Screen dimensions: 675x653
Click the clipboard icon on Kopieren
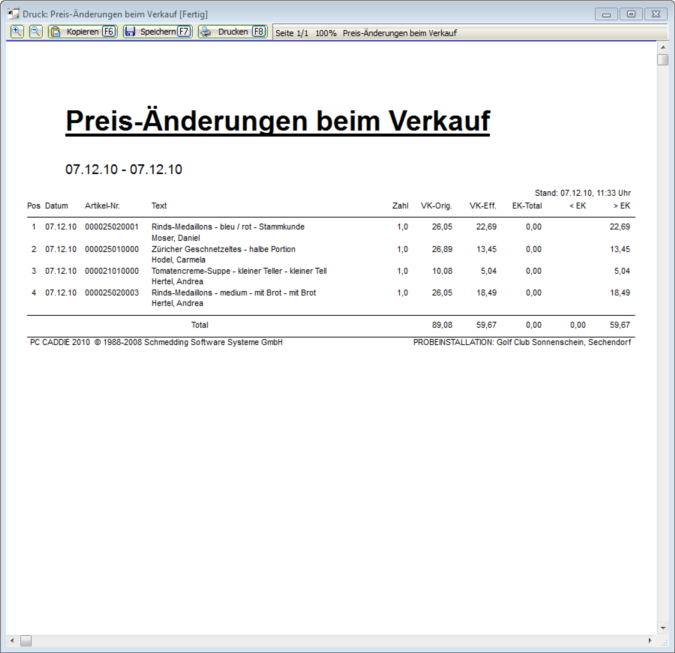pyautogui.click(x=56, y=32)
